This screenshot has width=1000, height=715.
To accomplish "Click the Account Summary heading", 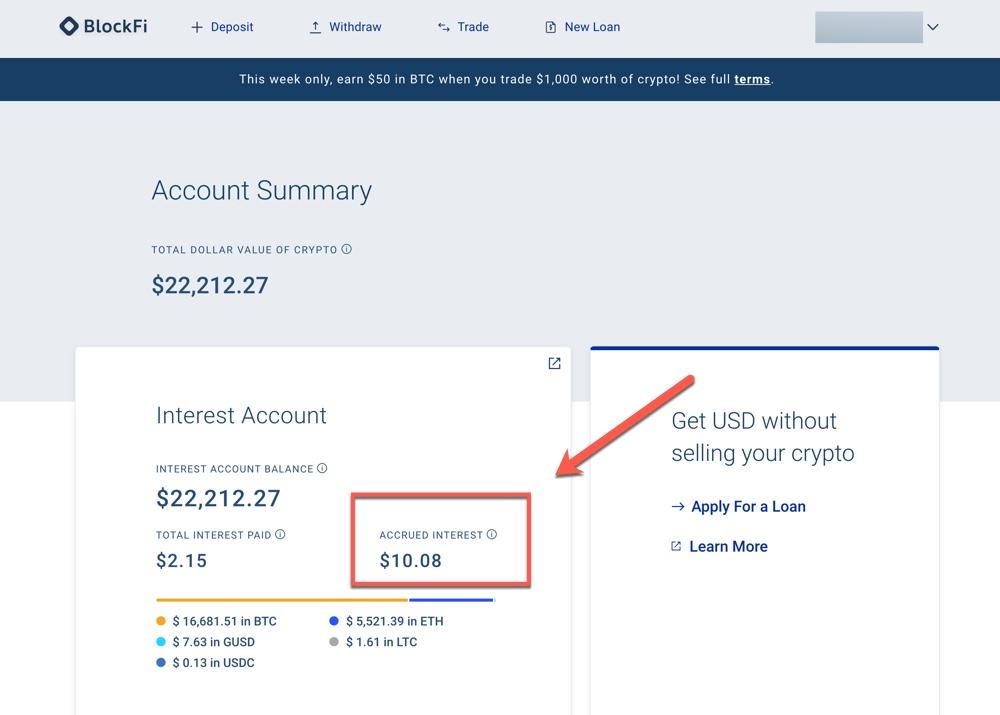I will click(261, 191).
